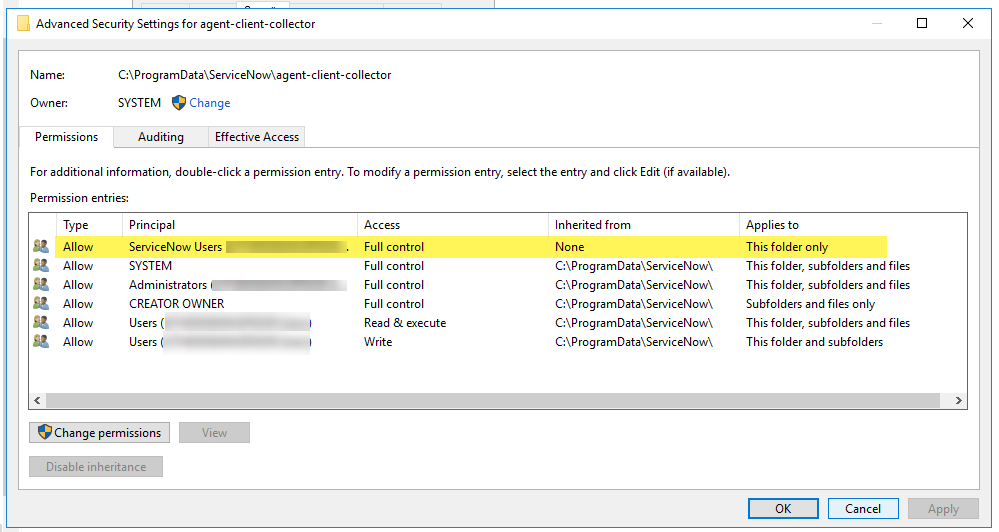
Task: Select the group icon of ServiceNow Users row
Action: tap(41, 247)
